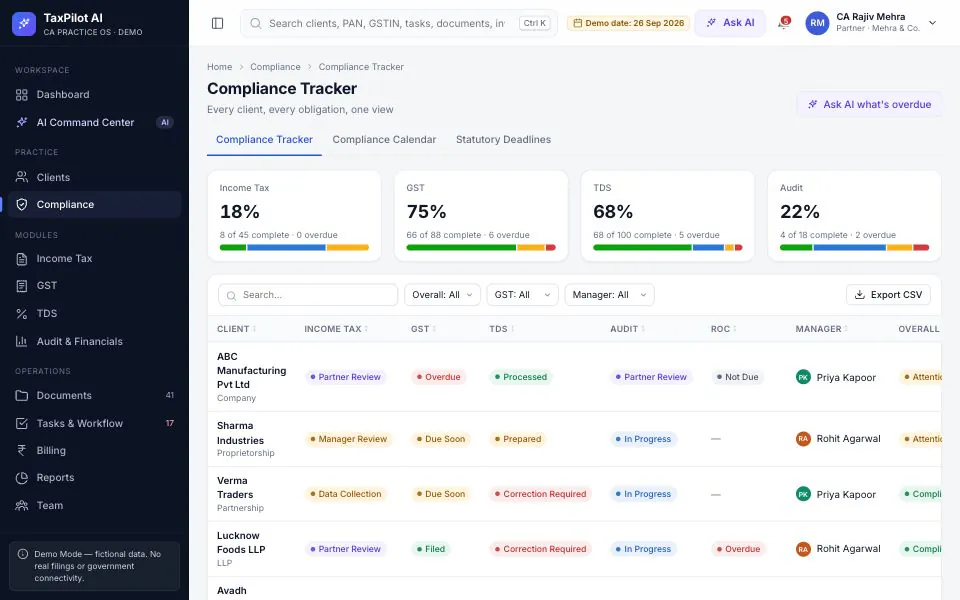Screen dimensions: 960x600
Task: Open the Manager: All filter dropdown
Action: 609,295
